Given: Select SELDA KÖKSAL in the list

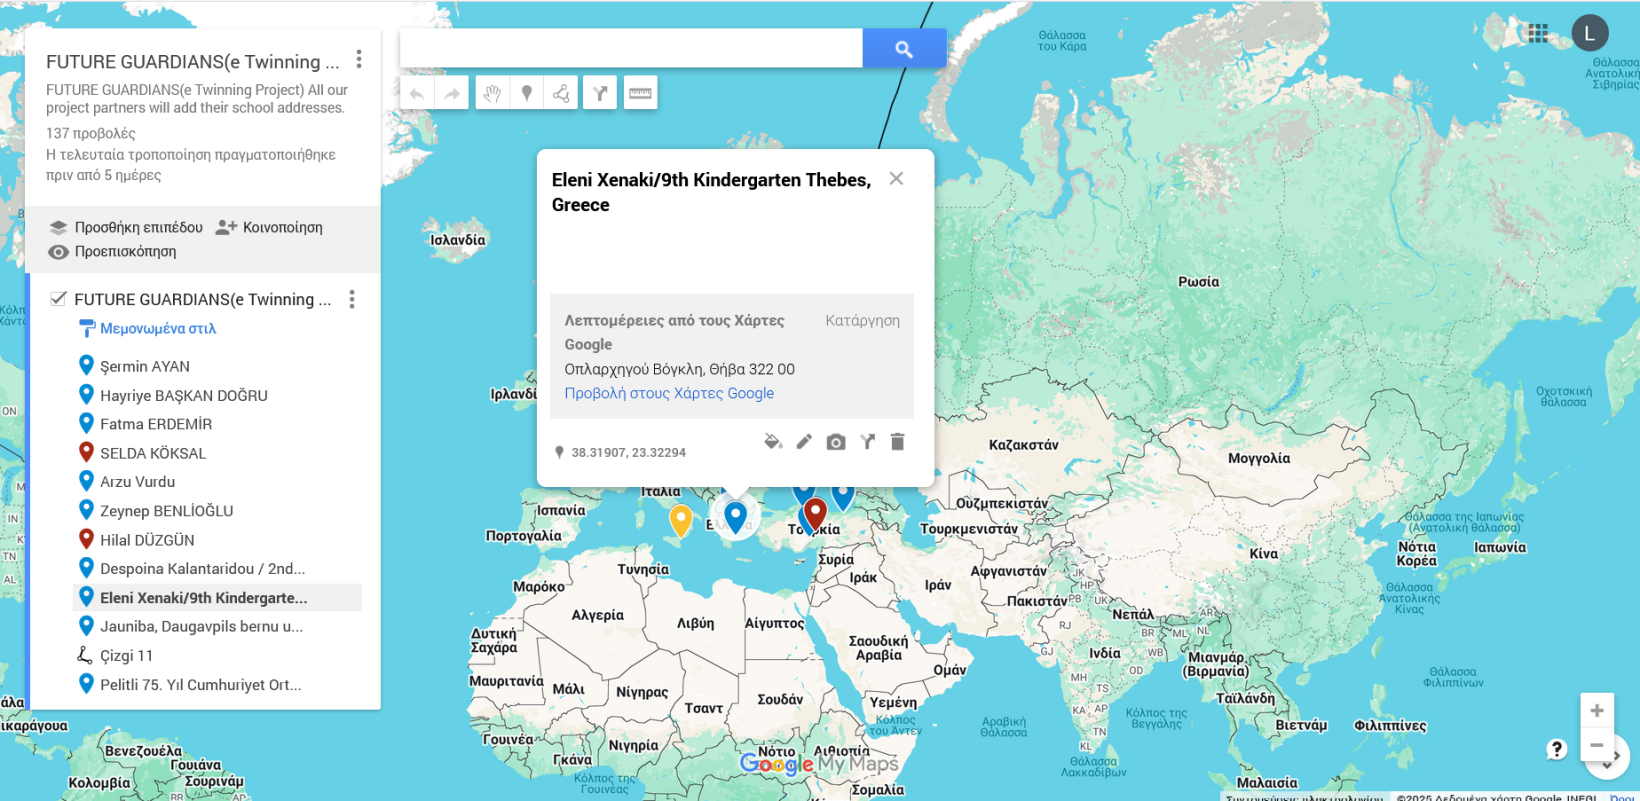Looking at the screenshot, I should (153, 453).
